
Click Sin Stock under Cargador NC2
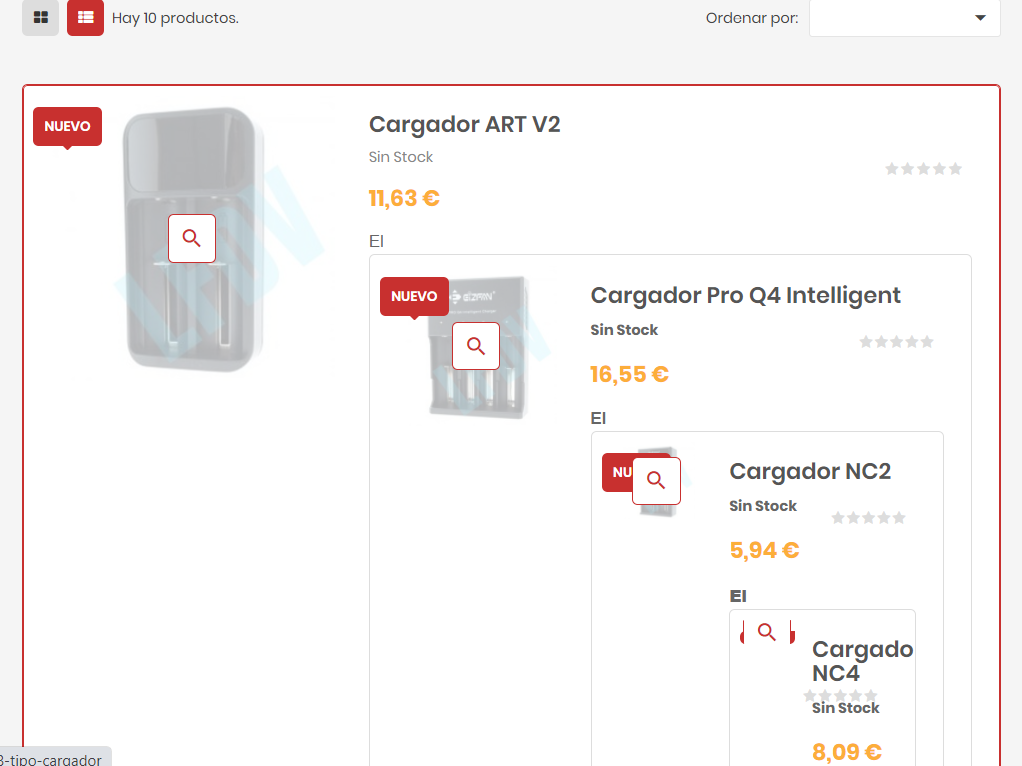(x=763, y=506)
